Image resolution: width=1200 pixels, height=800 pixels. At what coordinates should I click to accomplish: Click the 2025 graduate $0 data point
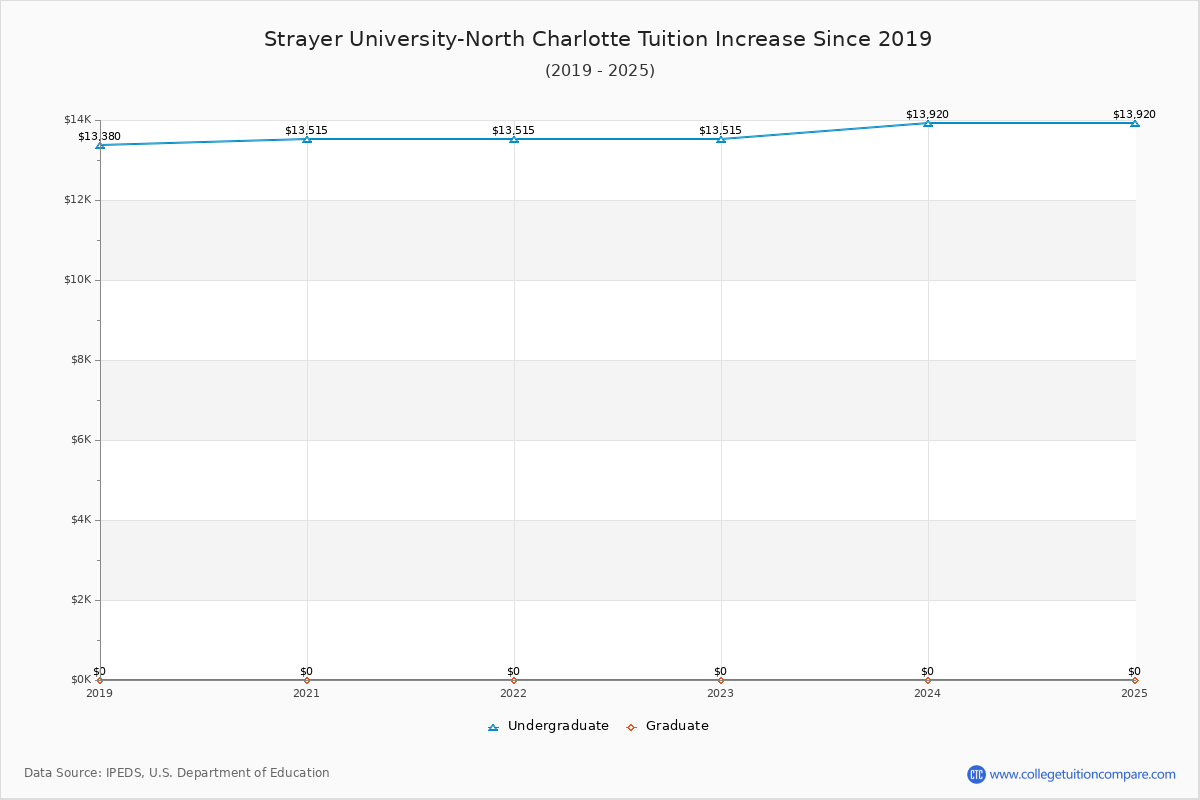pos(1135,680)
